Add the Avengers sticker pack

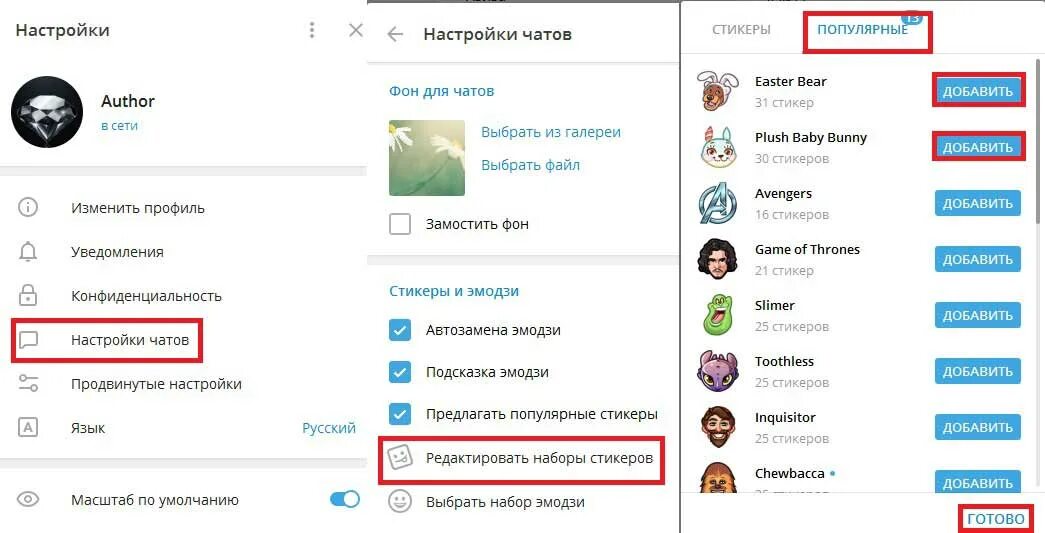tap(978, 203)
